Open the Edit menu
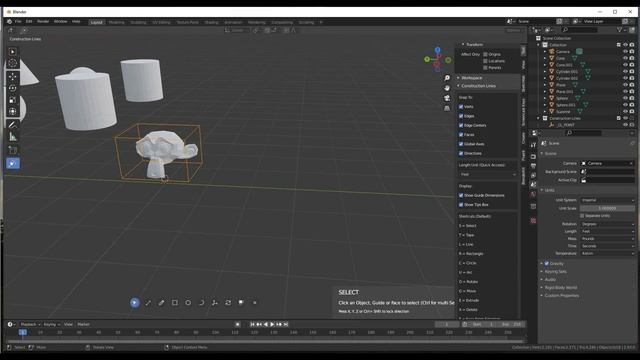The width and height of the screenshot is (640, 360). tap(29, 22)
